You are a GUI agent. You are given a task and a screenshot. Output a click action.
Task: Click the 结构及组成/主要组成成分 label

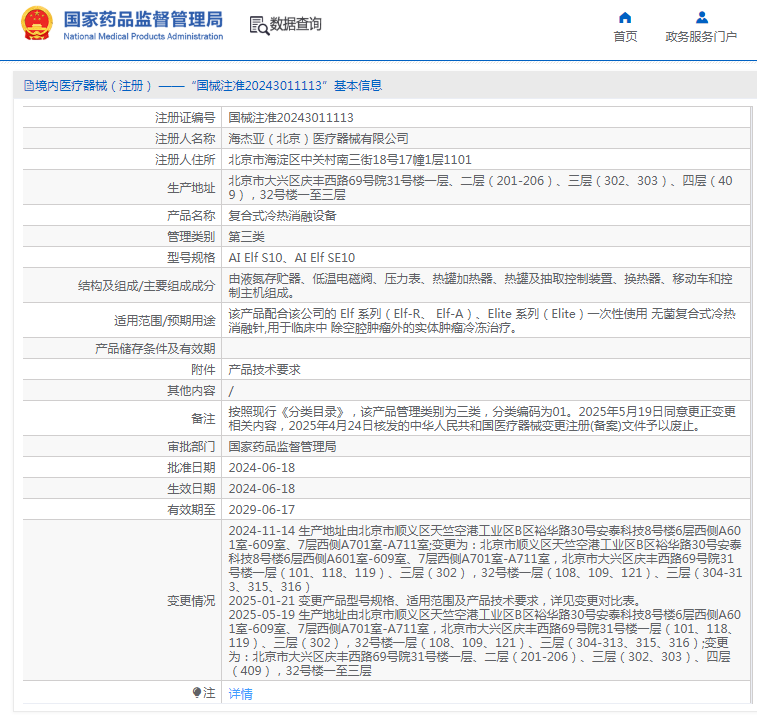click(146, 286)
